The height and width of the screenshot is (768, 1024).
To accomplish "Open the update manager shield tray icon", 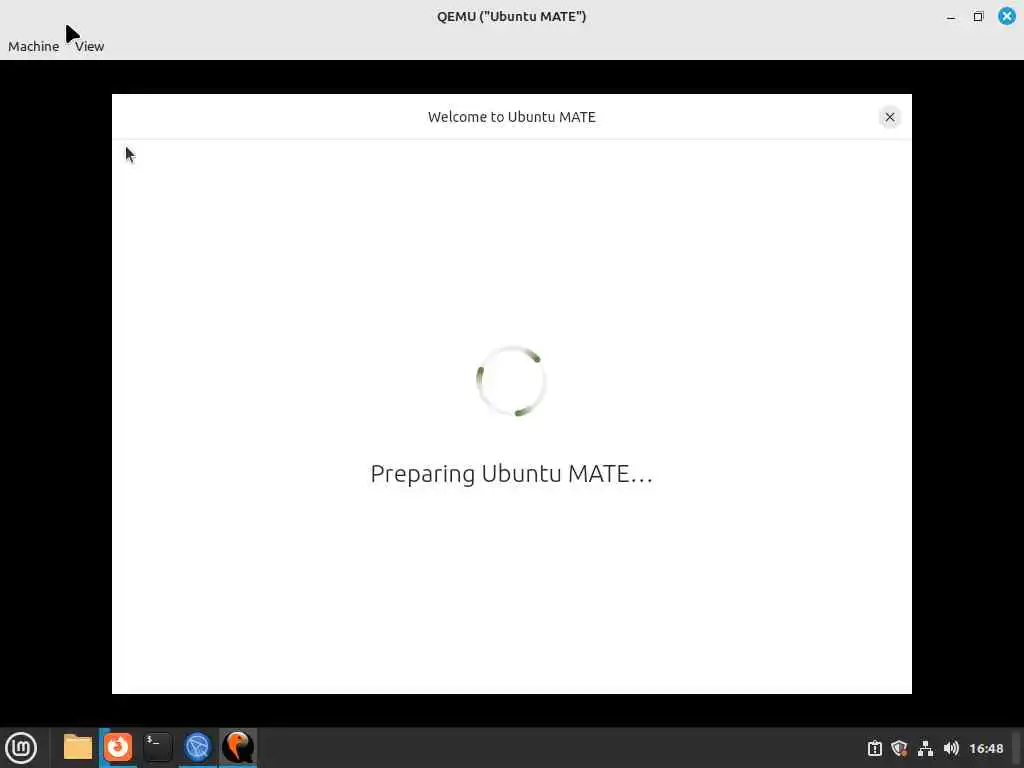I will coord(899,748).
